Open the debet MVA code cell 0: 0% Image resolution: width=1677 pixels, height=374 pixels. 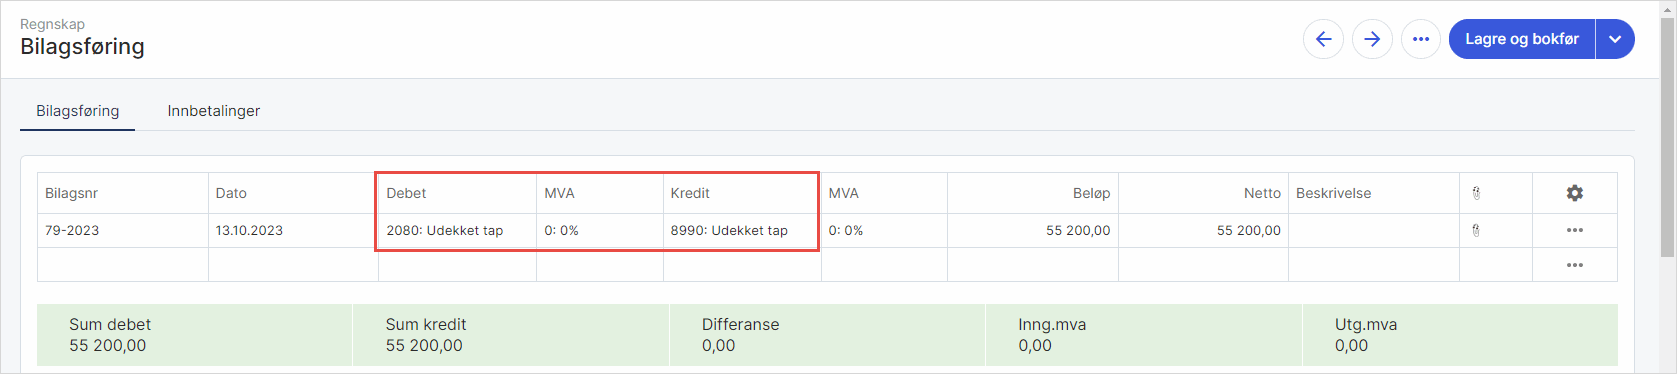(x=600, y=230)
